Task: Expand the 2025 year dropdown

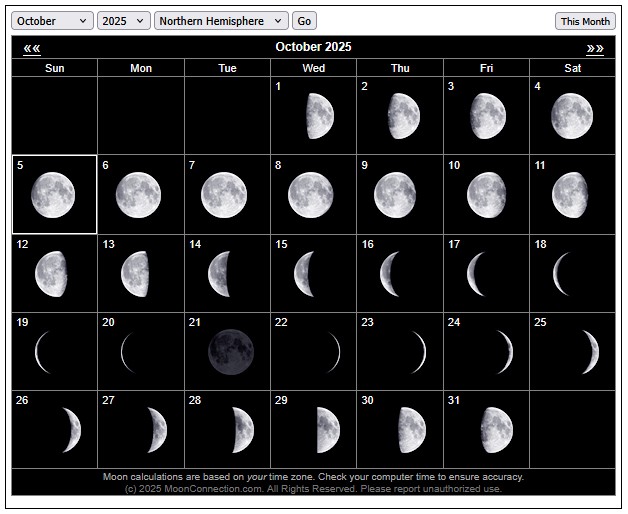Action: click(x=124, y=21)
